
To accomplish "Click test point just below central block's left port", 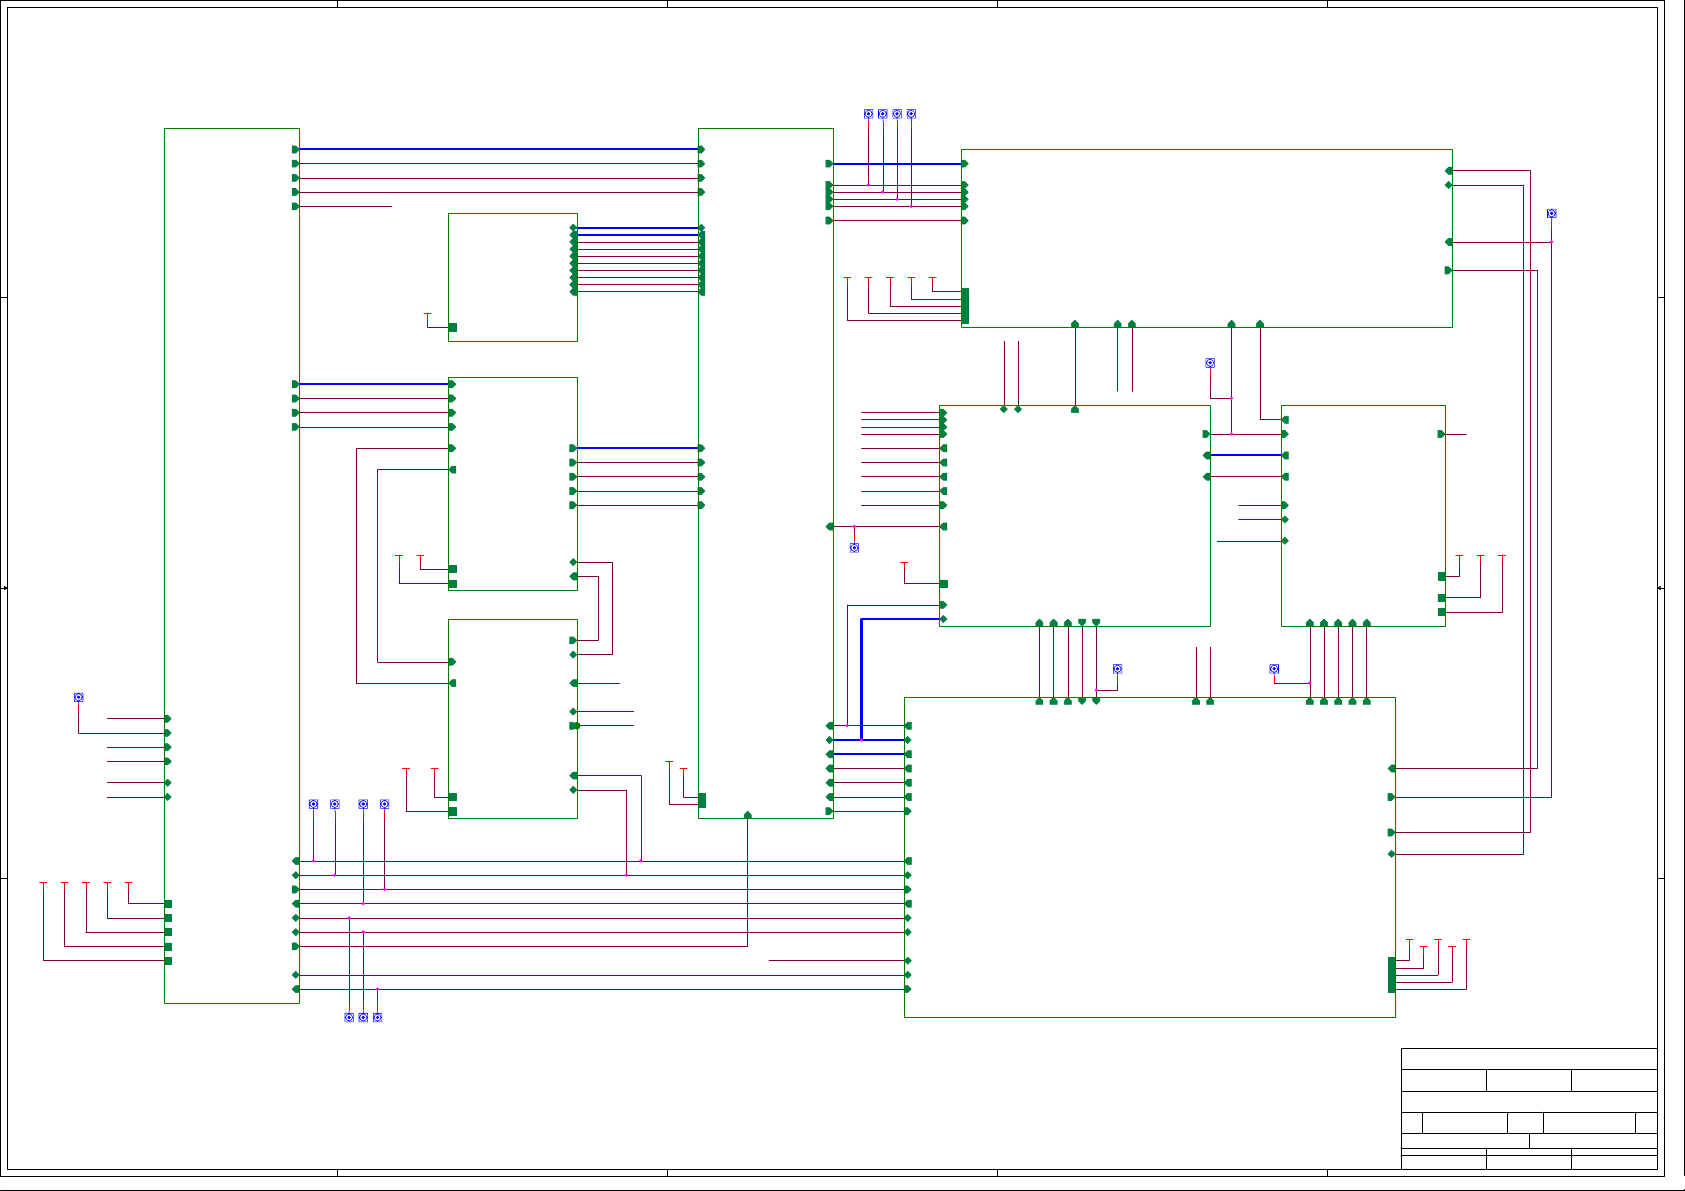I will (854, 548).
